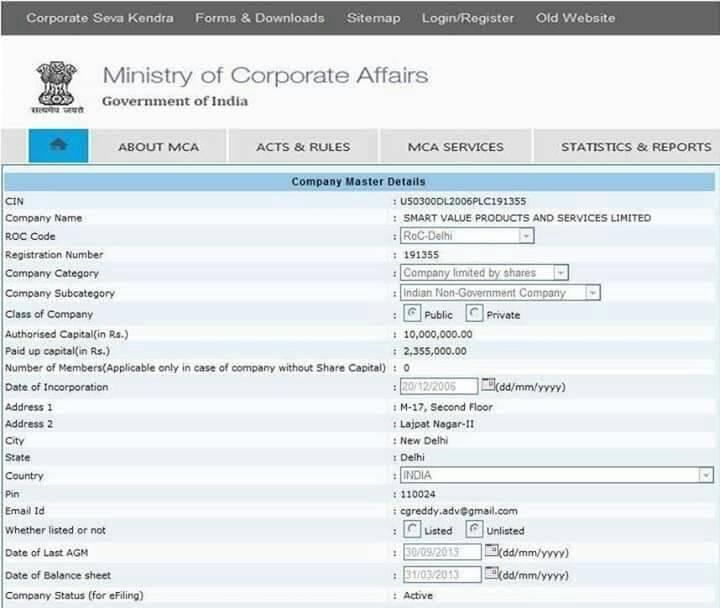Select the registration number 191355
Screen dimensions: 720x608
421,254
